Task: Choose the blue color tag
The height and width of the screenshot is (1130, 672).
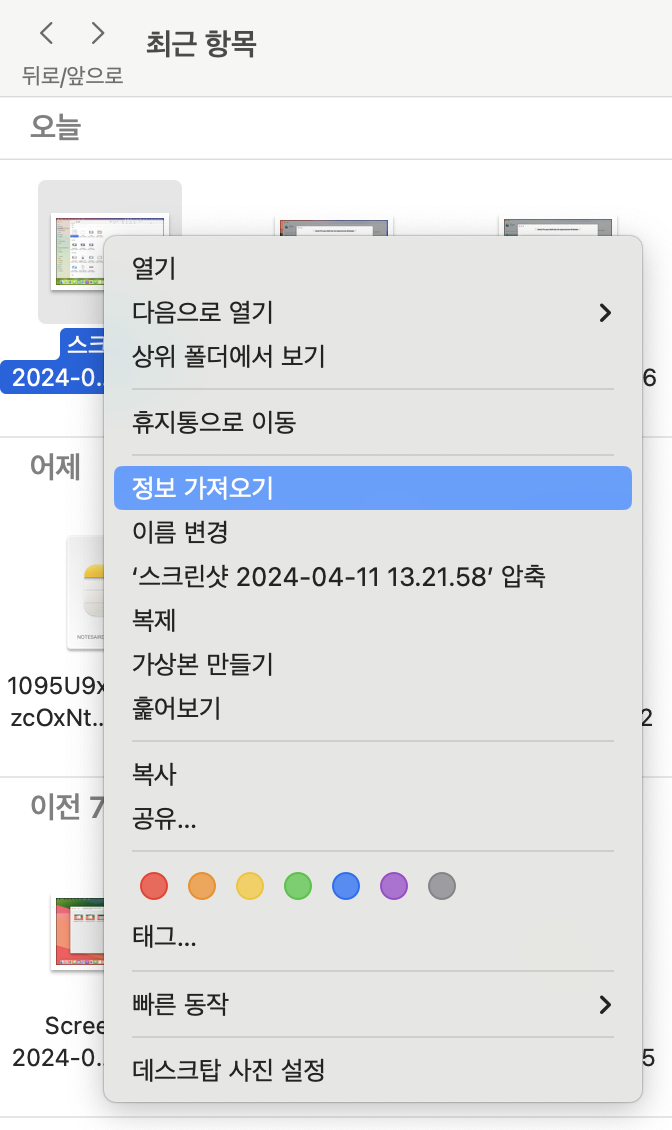Action: [346, 886]
